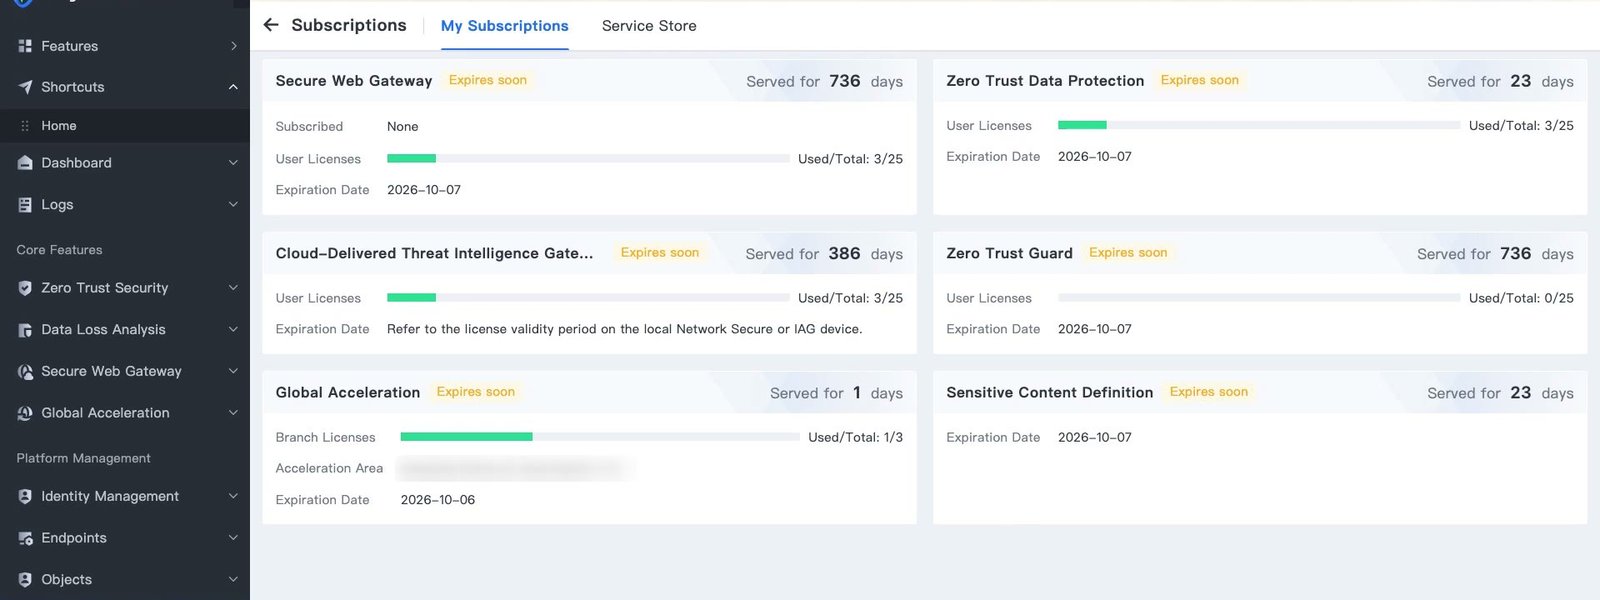1600x600 pixels.
Task: Click Expires soon badge on Global Acceleration
Action: point(476,392)
